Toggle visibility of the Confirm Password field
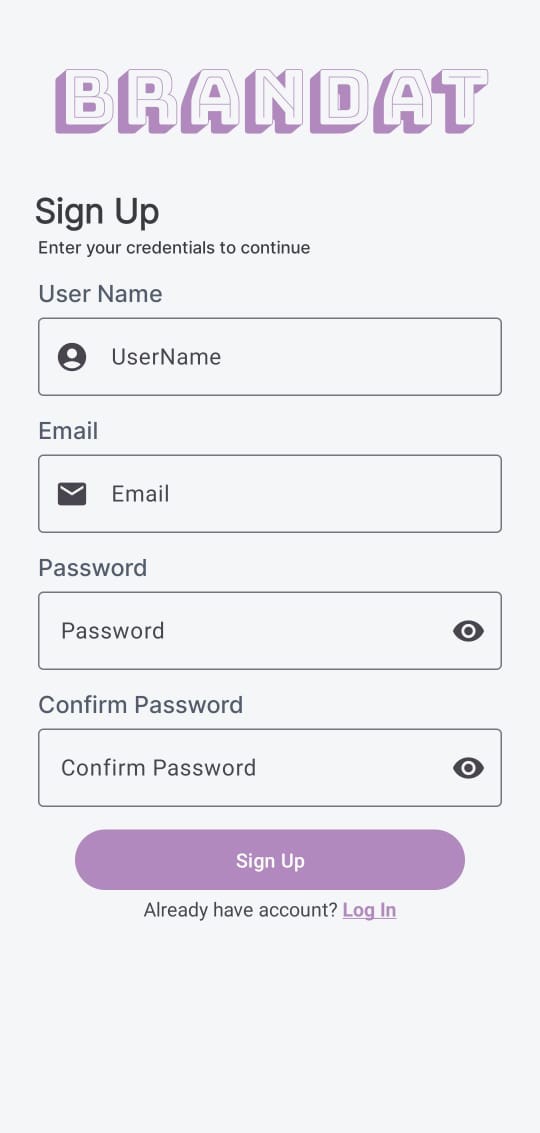Viewport: 540px width, 1133px height. (468, 767)
